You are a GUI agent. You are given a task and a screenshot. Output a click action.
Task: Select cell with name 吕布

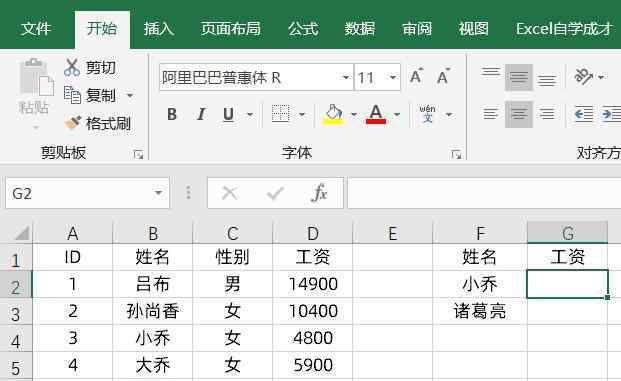pyautogui.click(x=153, y=284)
